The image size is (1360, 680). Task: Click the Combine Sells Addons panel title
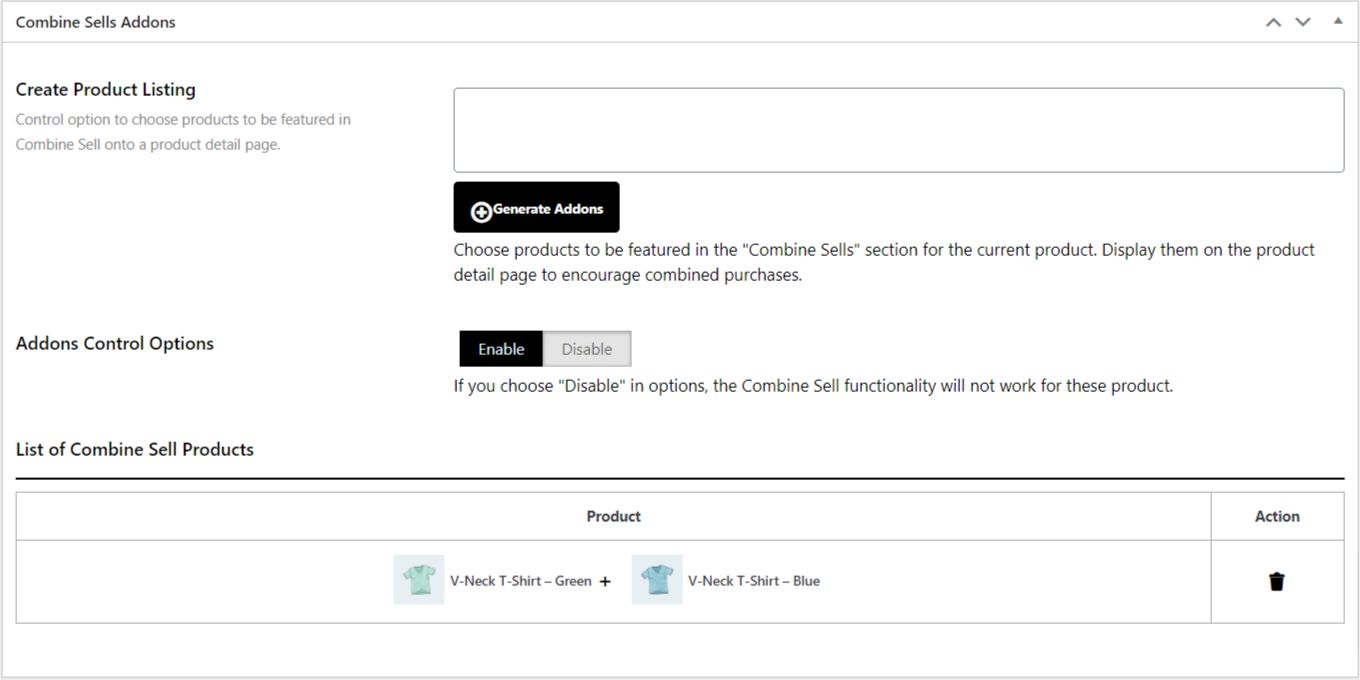coord(96,22)
